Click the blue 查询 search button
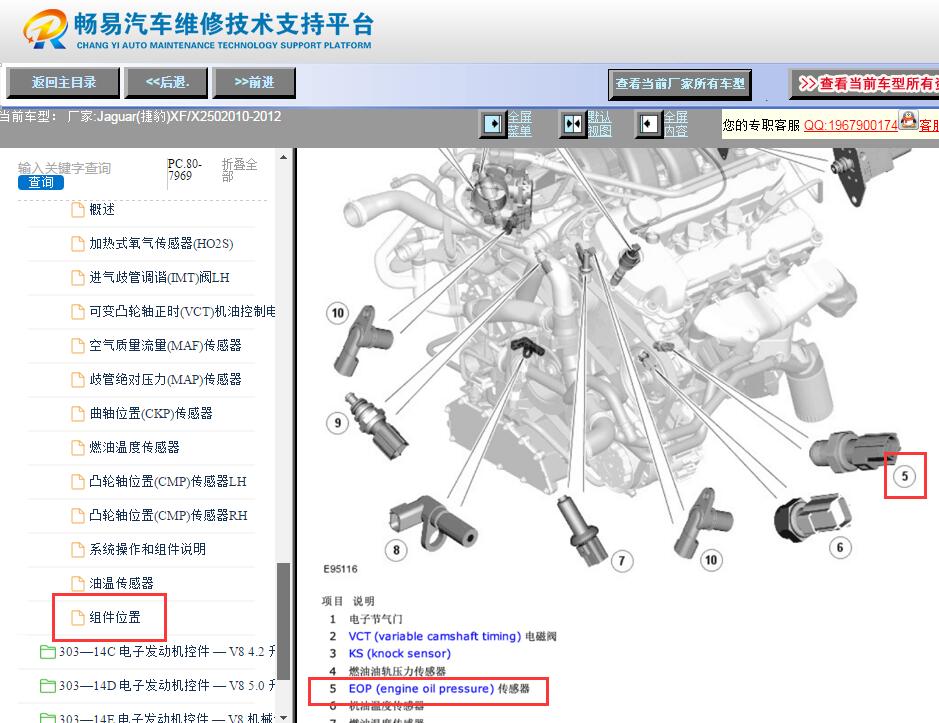Screen dimensions: 939x723 point(41,182)
